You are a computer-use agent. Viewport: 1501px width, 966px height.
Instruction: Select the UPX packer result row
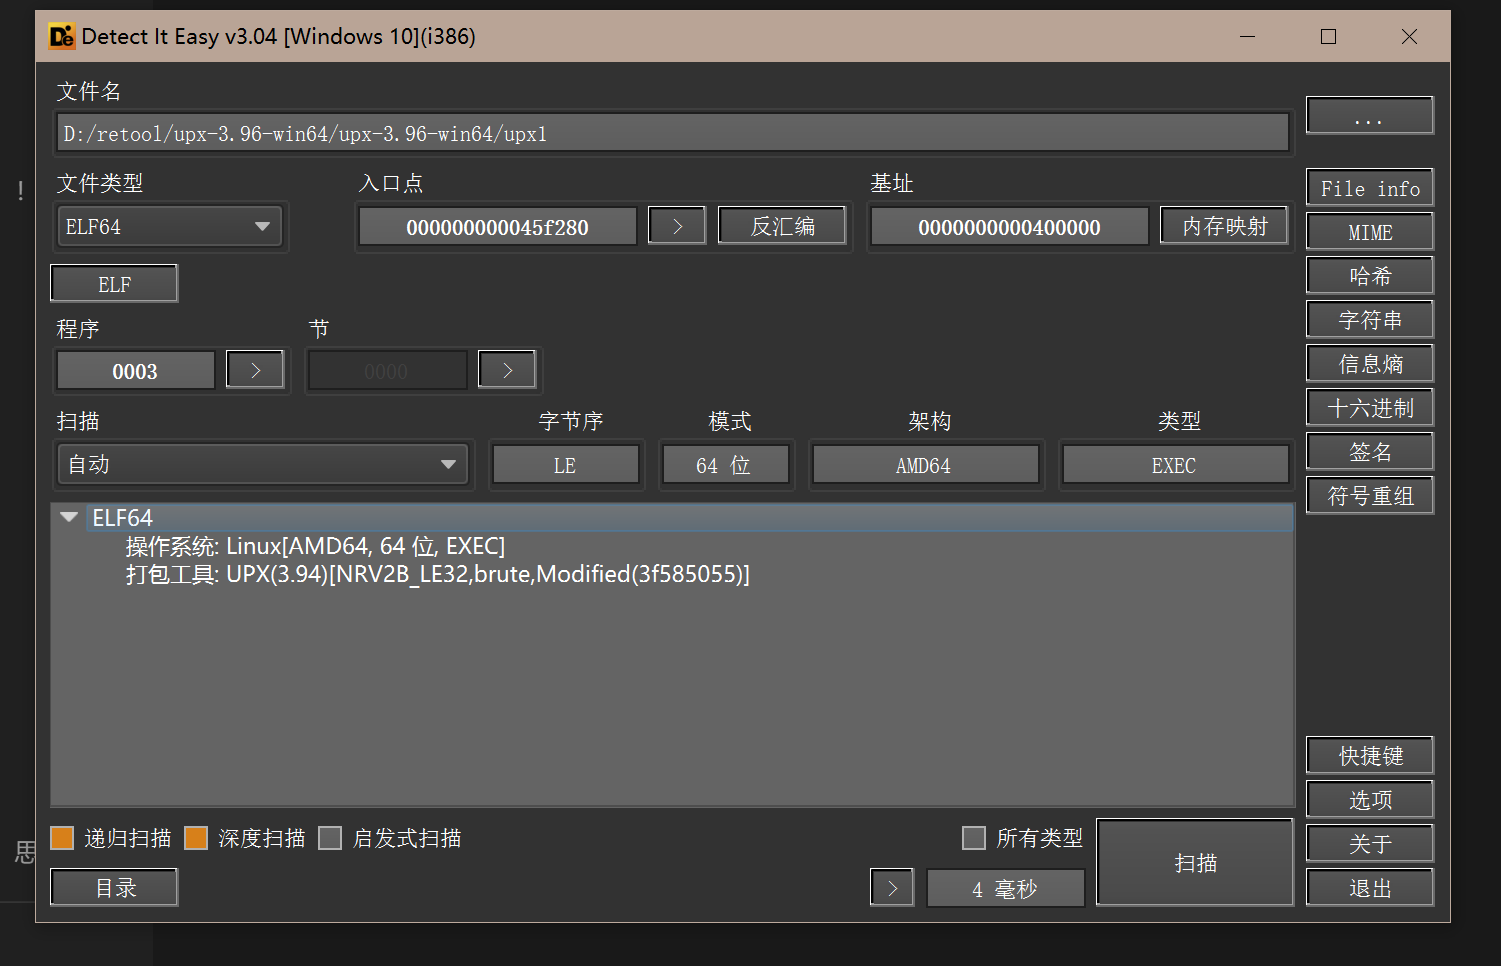437,574
